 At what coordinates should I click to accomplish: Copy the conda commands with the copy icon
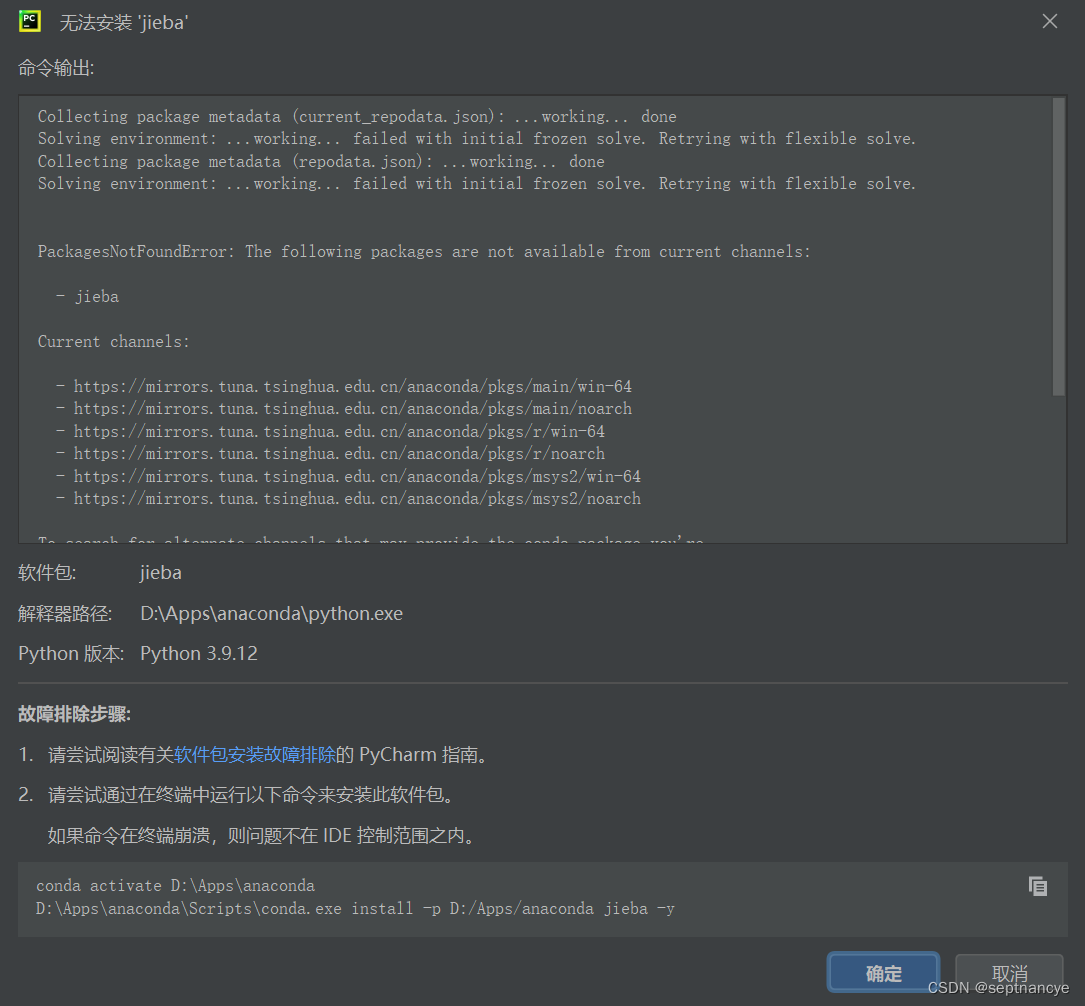(x=1037, y=886)
